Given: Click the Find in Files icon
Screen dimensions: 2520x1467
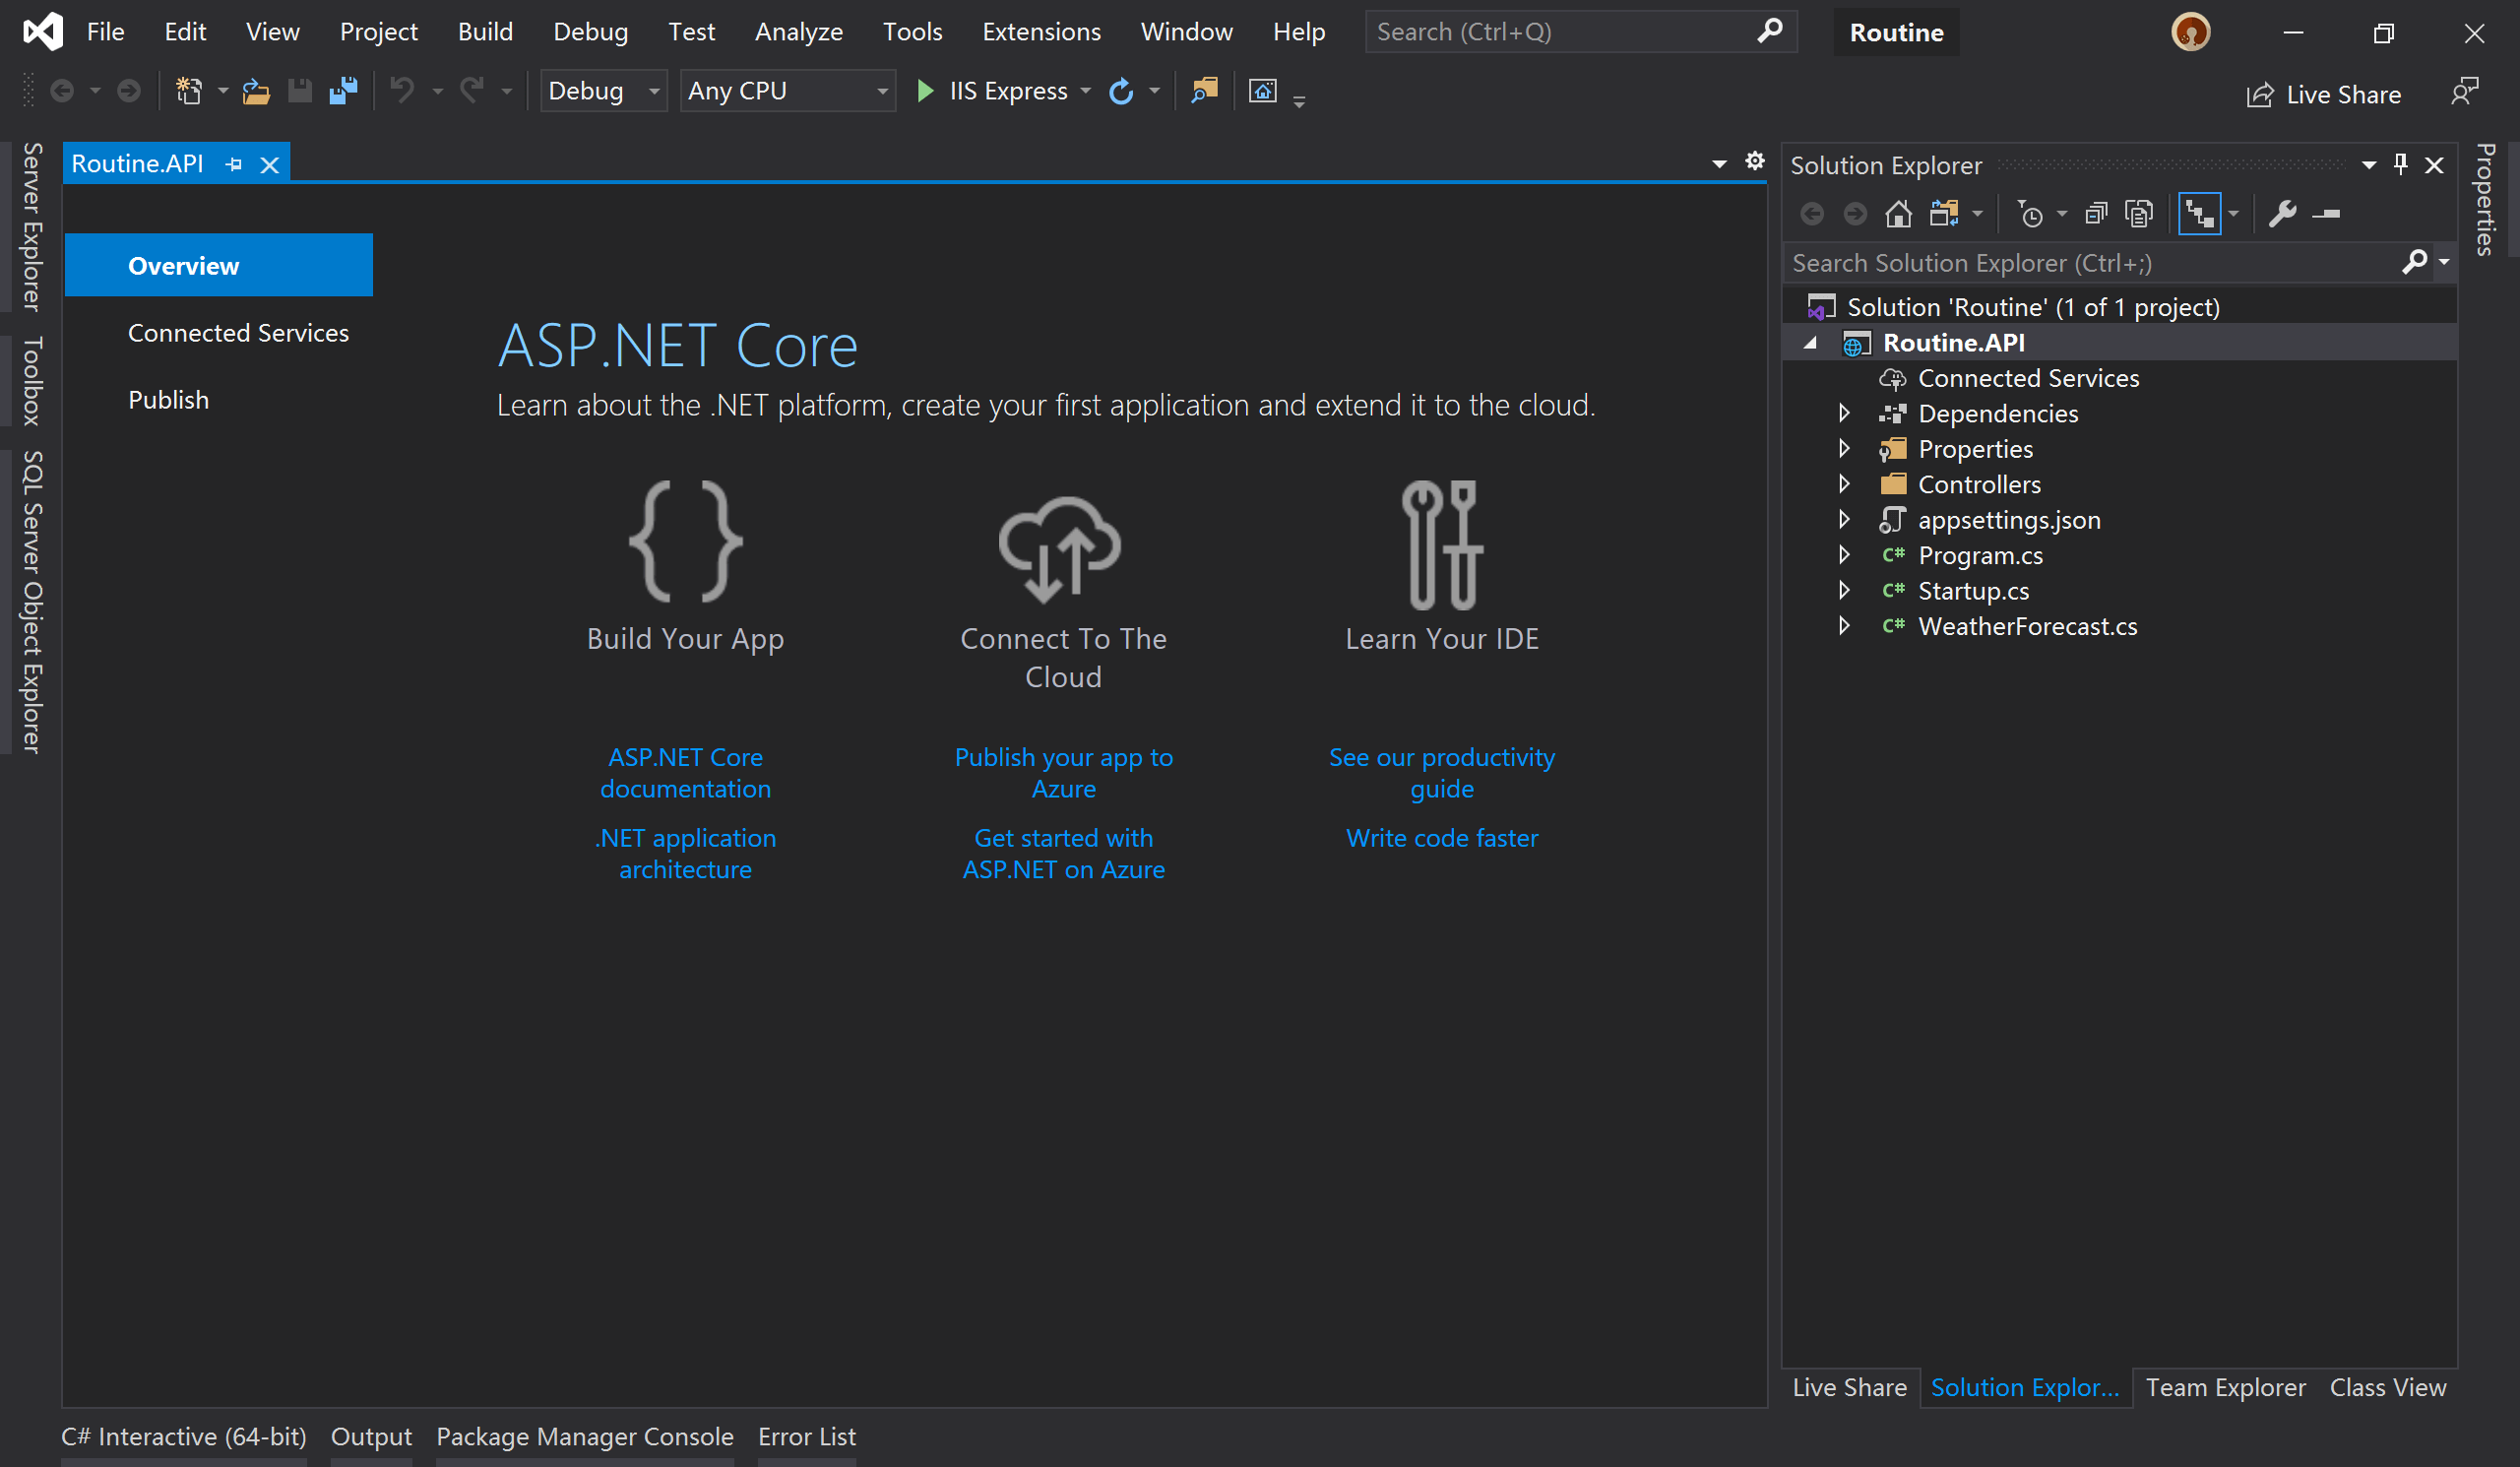Looking at the screenshot, I should (x=1204, y=91).
